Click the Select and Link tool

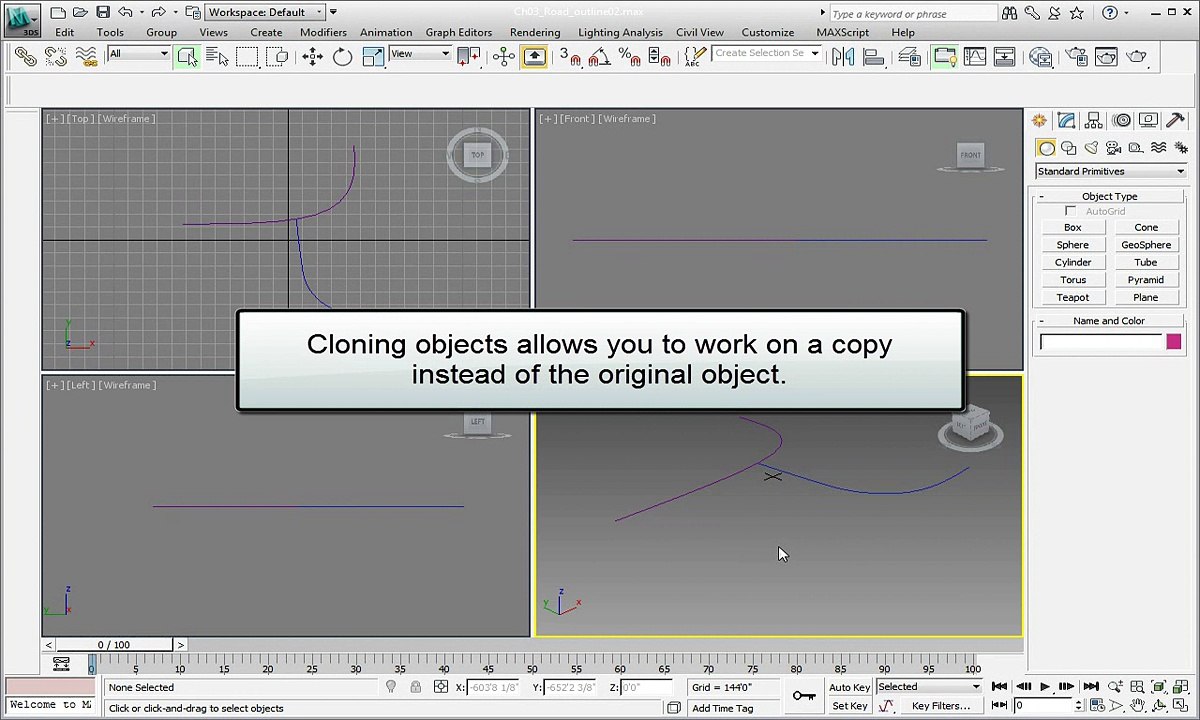tap(26, 57)
